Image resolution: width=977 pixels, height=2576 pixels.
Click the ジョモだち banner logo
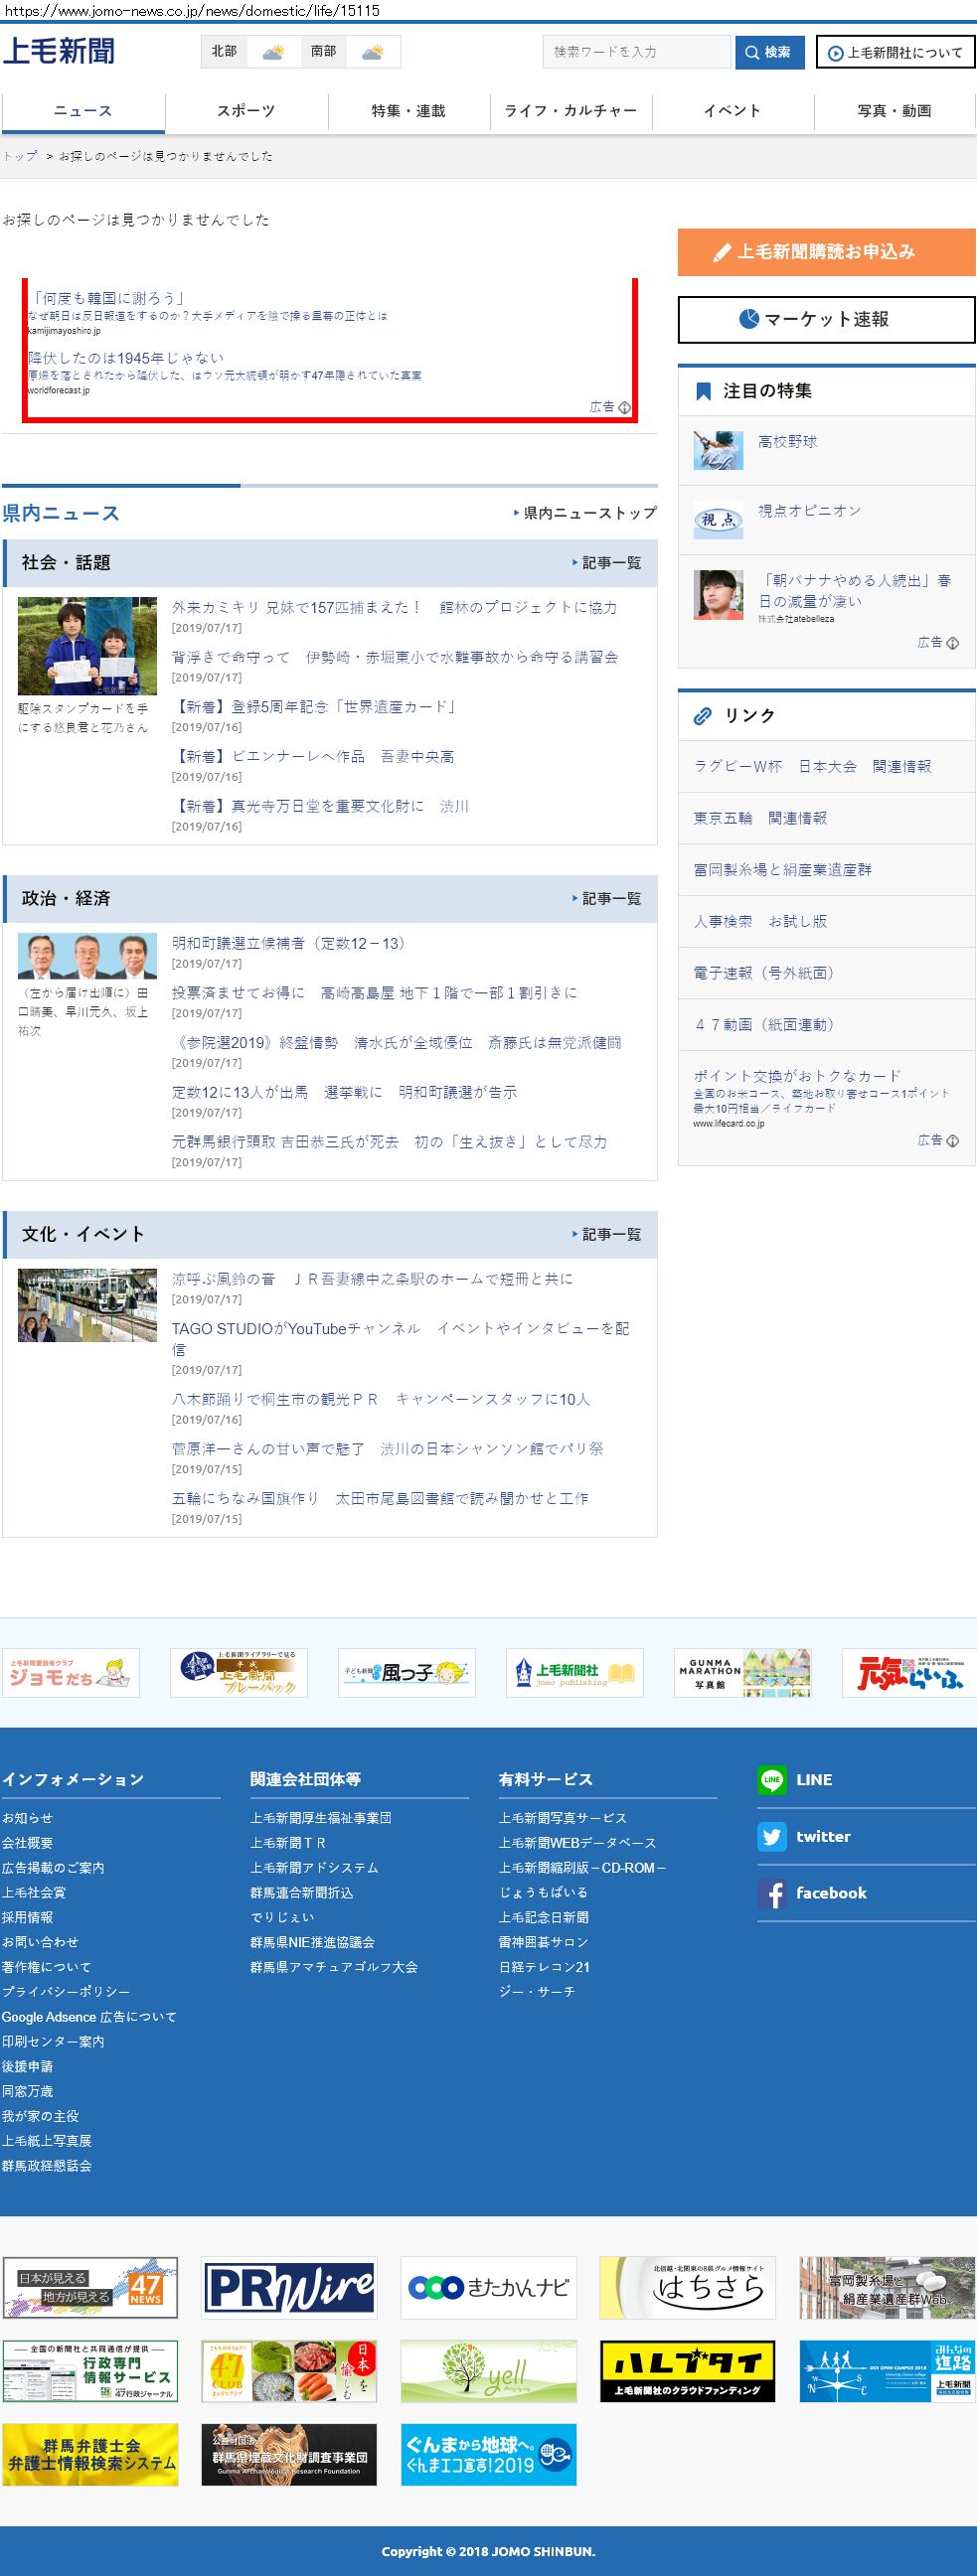pos(70,1673)
